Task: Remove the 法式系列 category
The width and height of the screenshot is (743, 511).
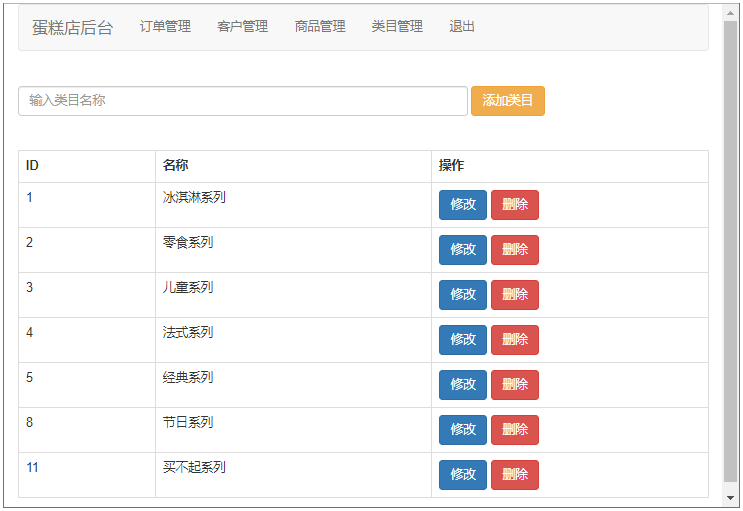Action: (515, 340)
